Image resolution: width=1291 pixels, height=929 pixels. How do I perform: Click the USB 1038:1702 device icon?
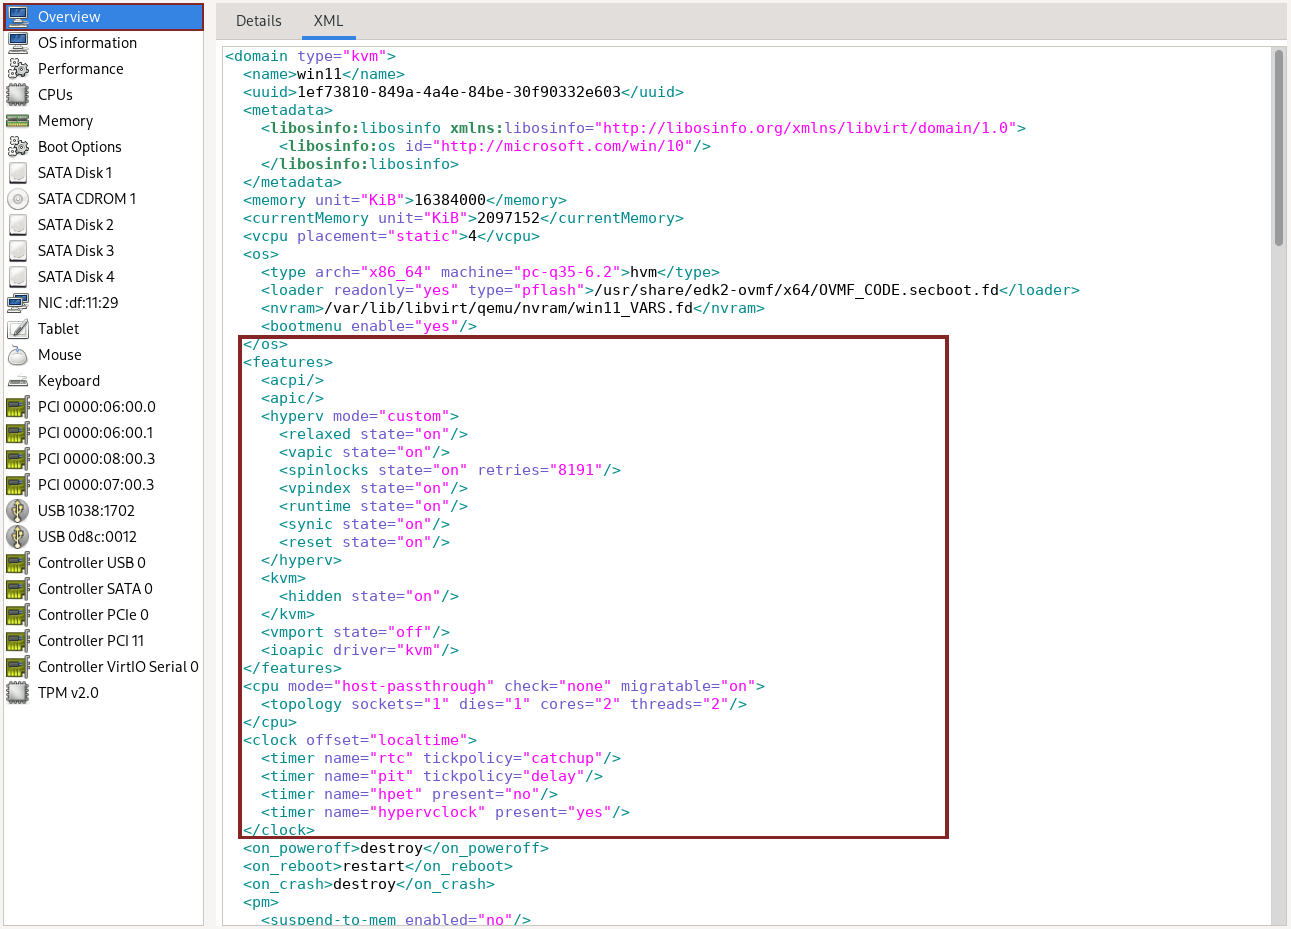click(18, 511)
